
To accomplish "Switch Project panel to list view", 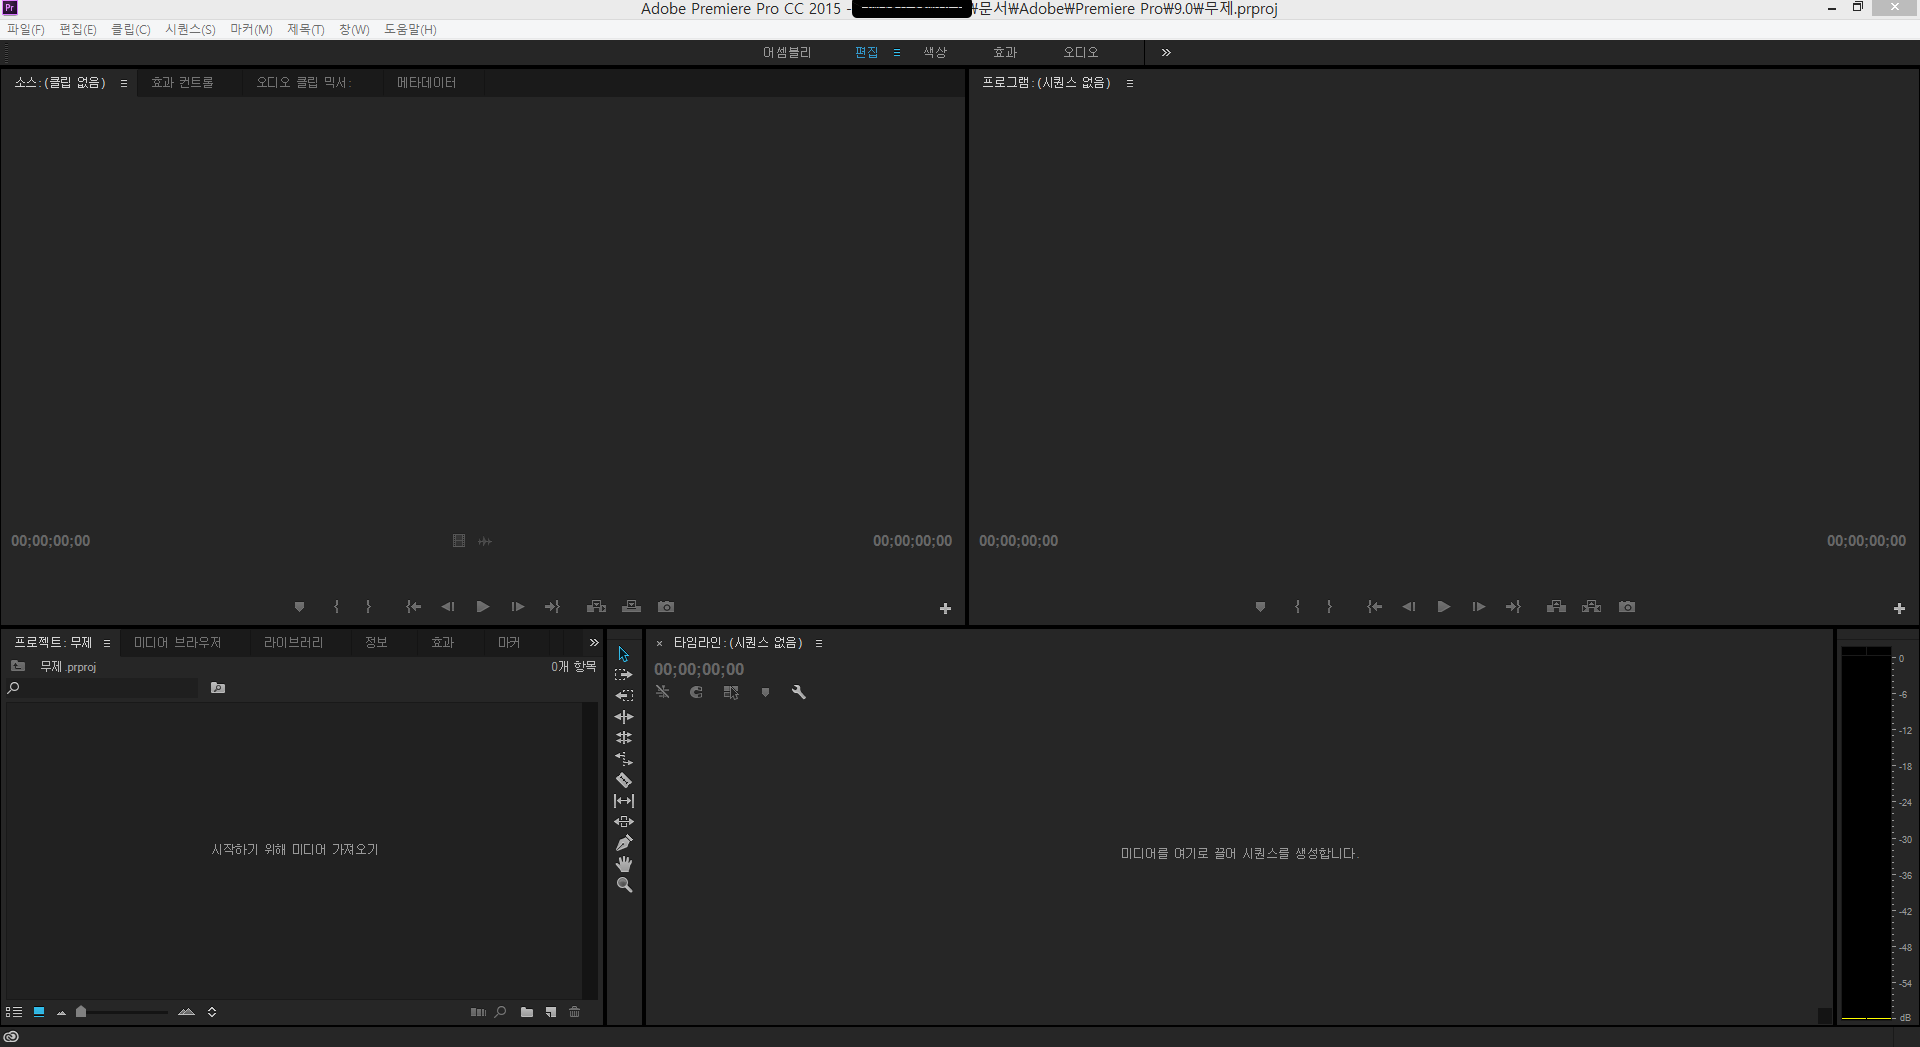I will click(x=14, y=1012).
